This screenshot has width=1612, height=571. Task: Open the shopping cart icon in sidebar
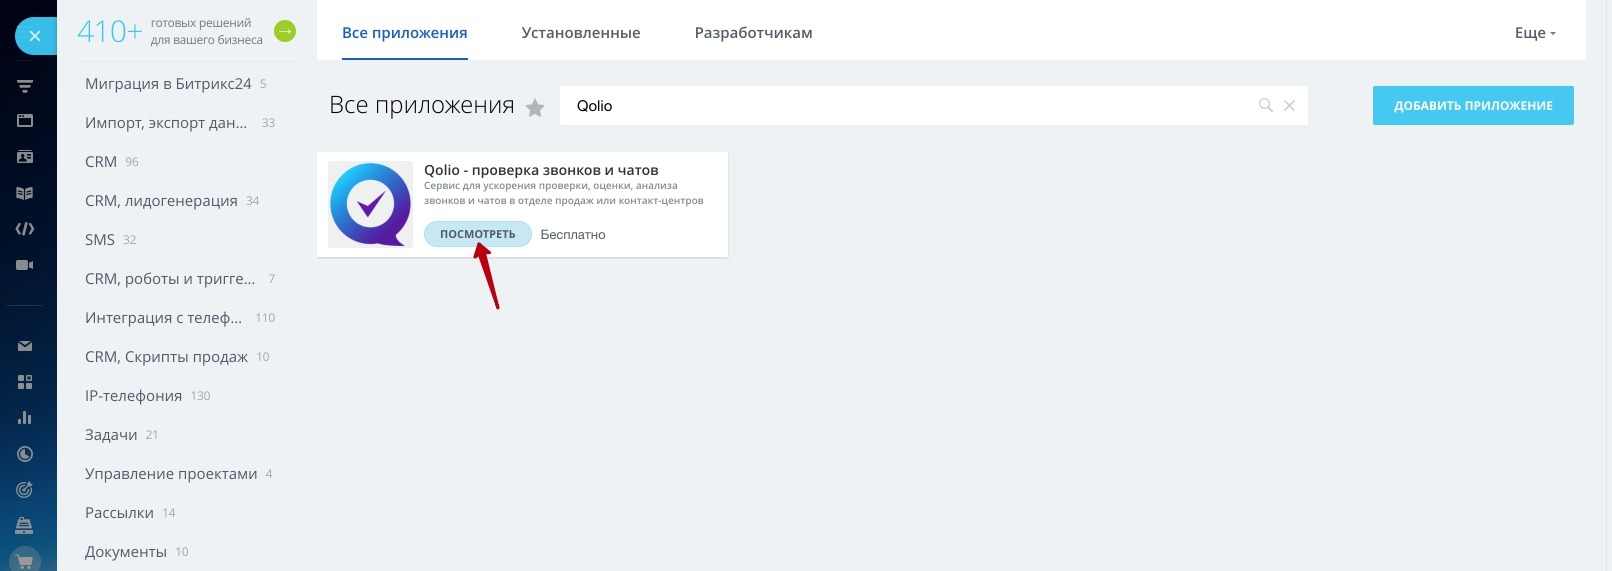(x=25, y=561)
